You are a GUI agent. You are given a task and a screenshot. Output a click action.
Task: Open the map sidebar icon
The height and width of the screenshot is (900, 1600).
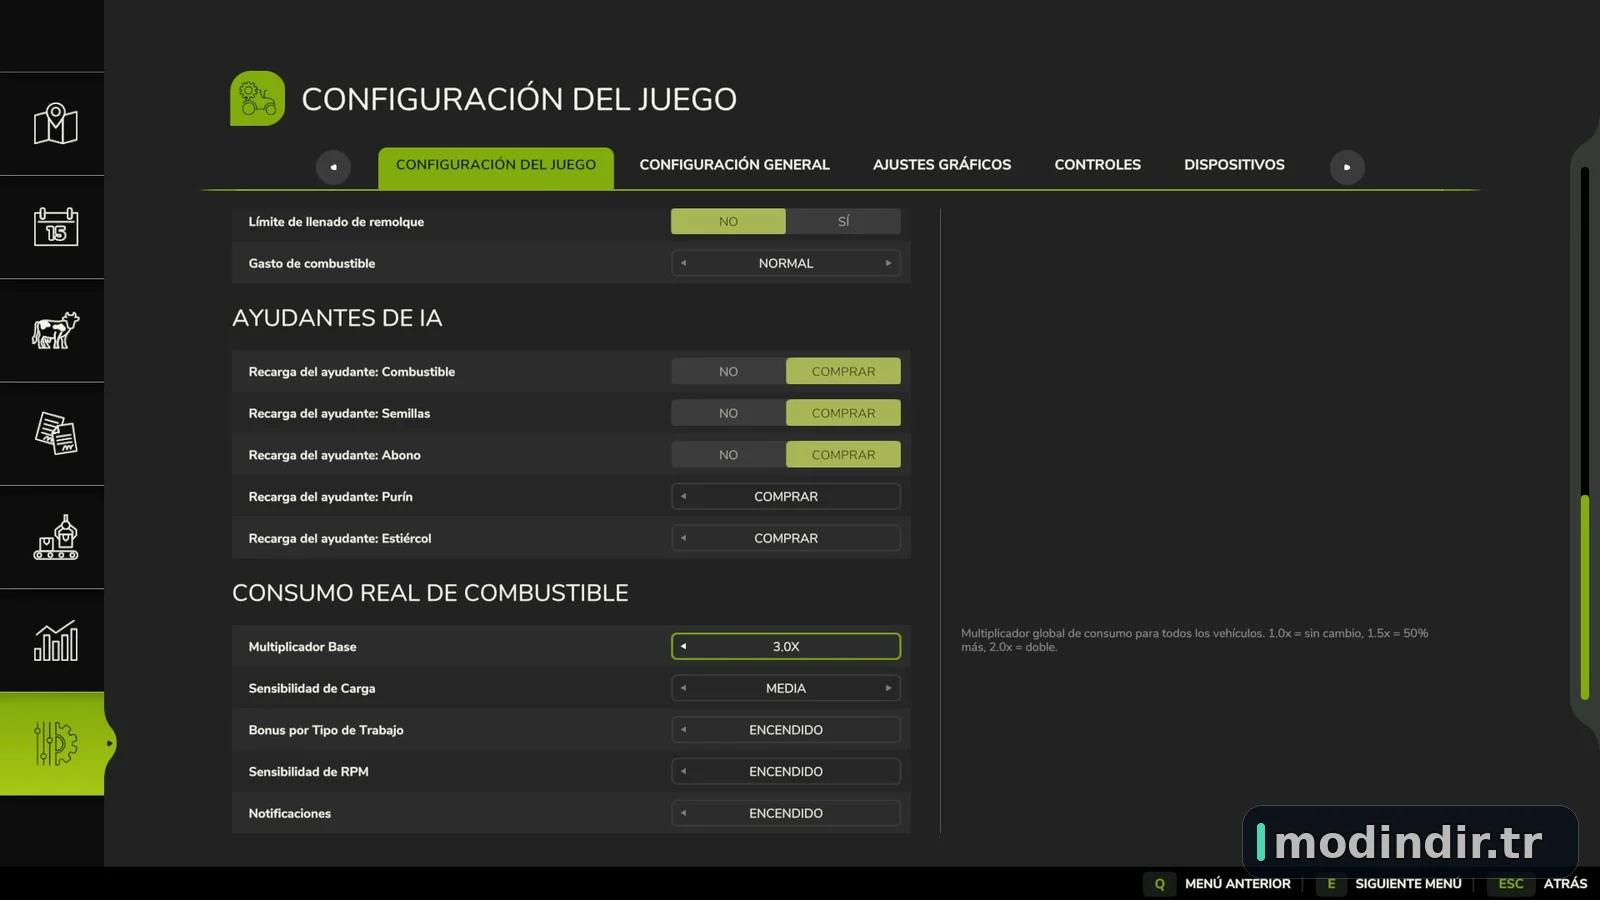coord(56,124)
